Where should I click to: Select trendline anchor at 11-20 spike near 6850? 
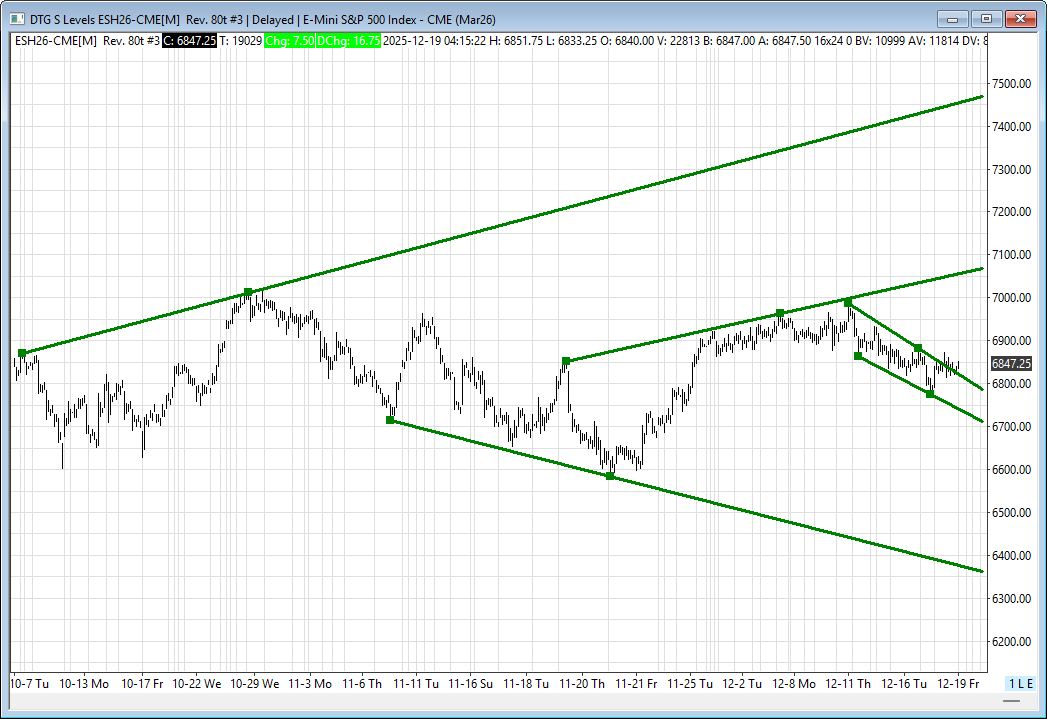tap(566, 361)
